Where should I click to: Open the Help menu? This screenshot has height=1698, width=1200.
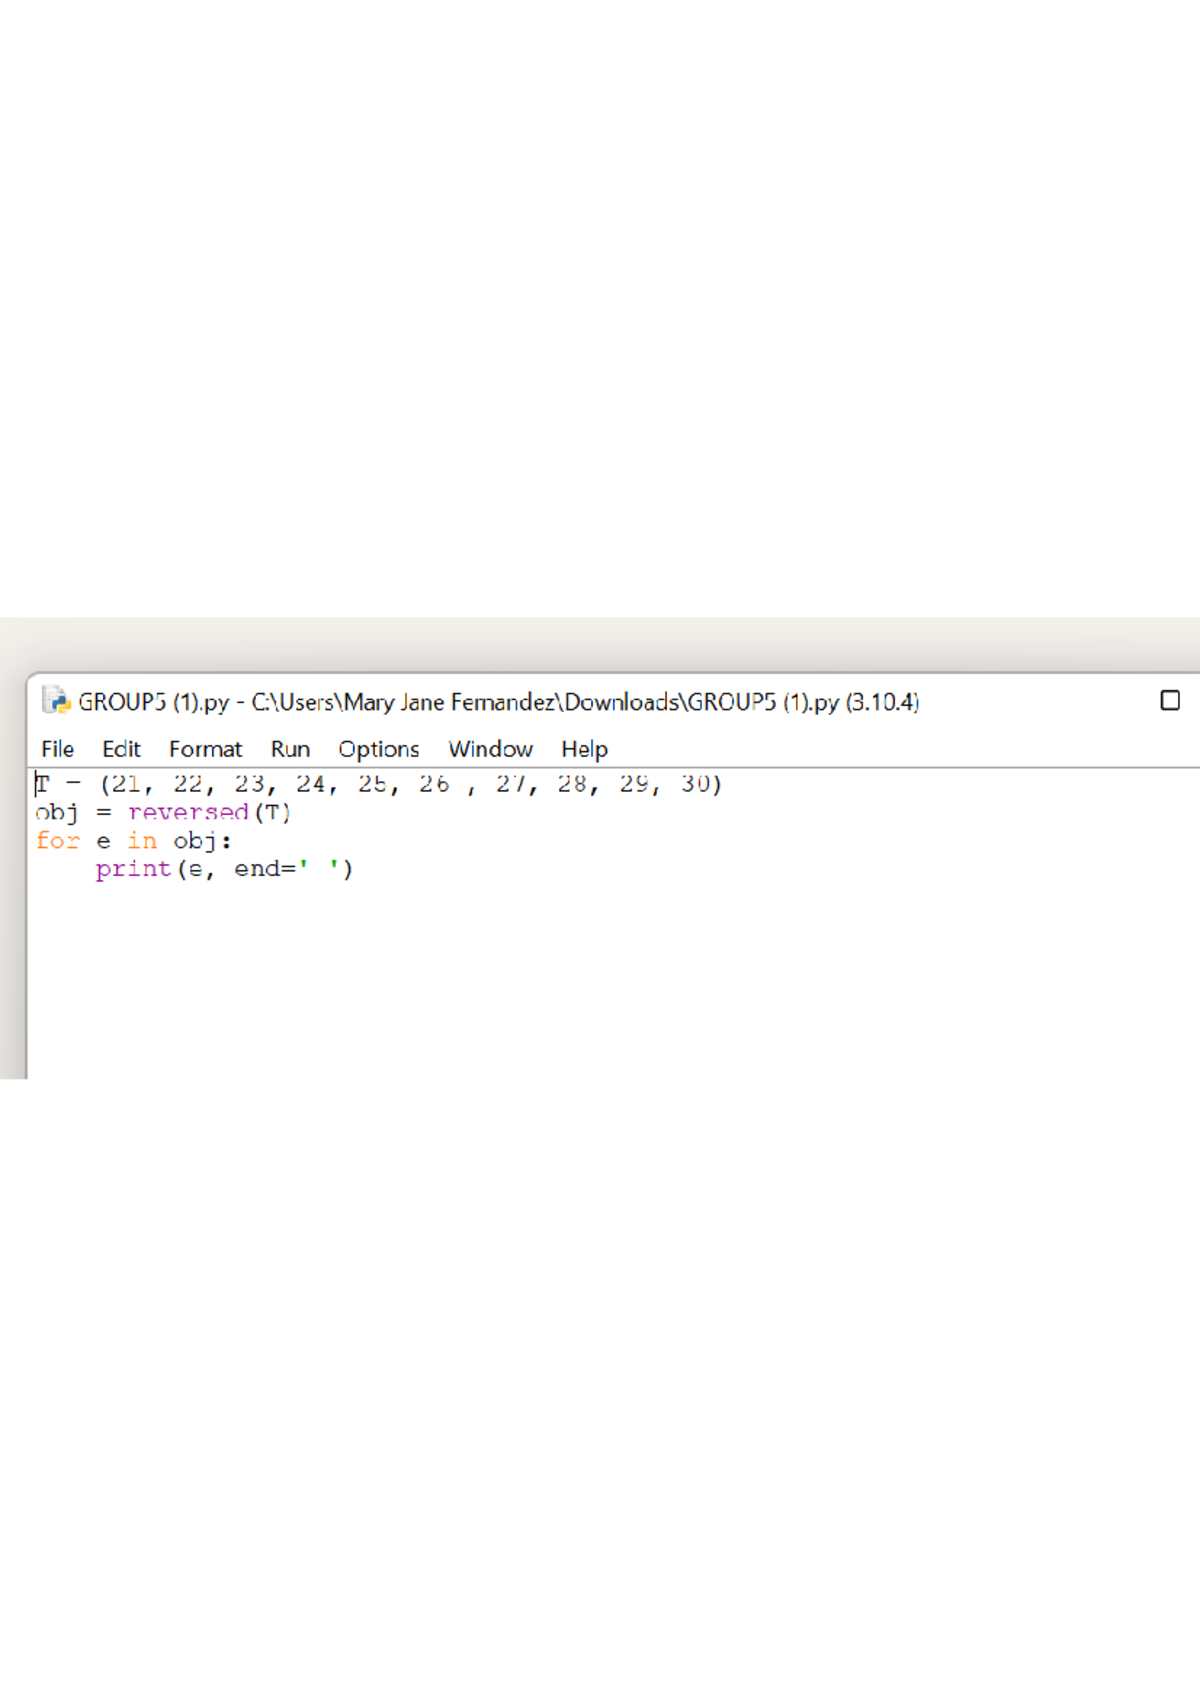tap(584, 749)
